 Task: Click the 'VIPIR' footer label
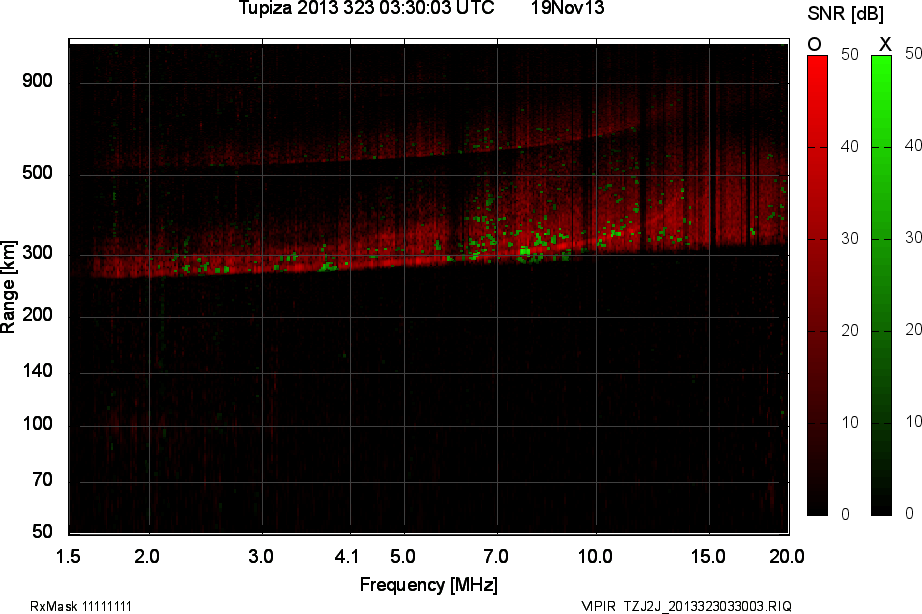(598, 606)
